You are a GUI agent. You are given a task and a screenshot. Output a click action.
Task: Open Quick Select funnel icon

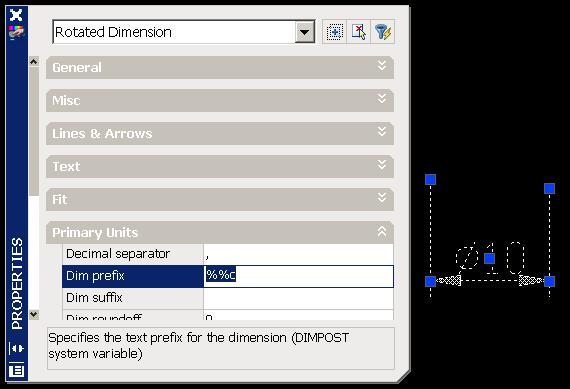click(x=382, y=32)
